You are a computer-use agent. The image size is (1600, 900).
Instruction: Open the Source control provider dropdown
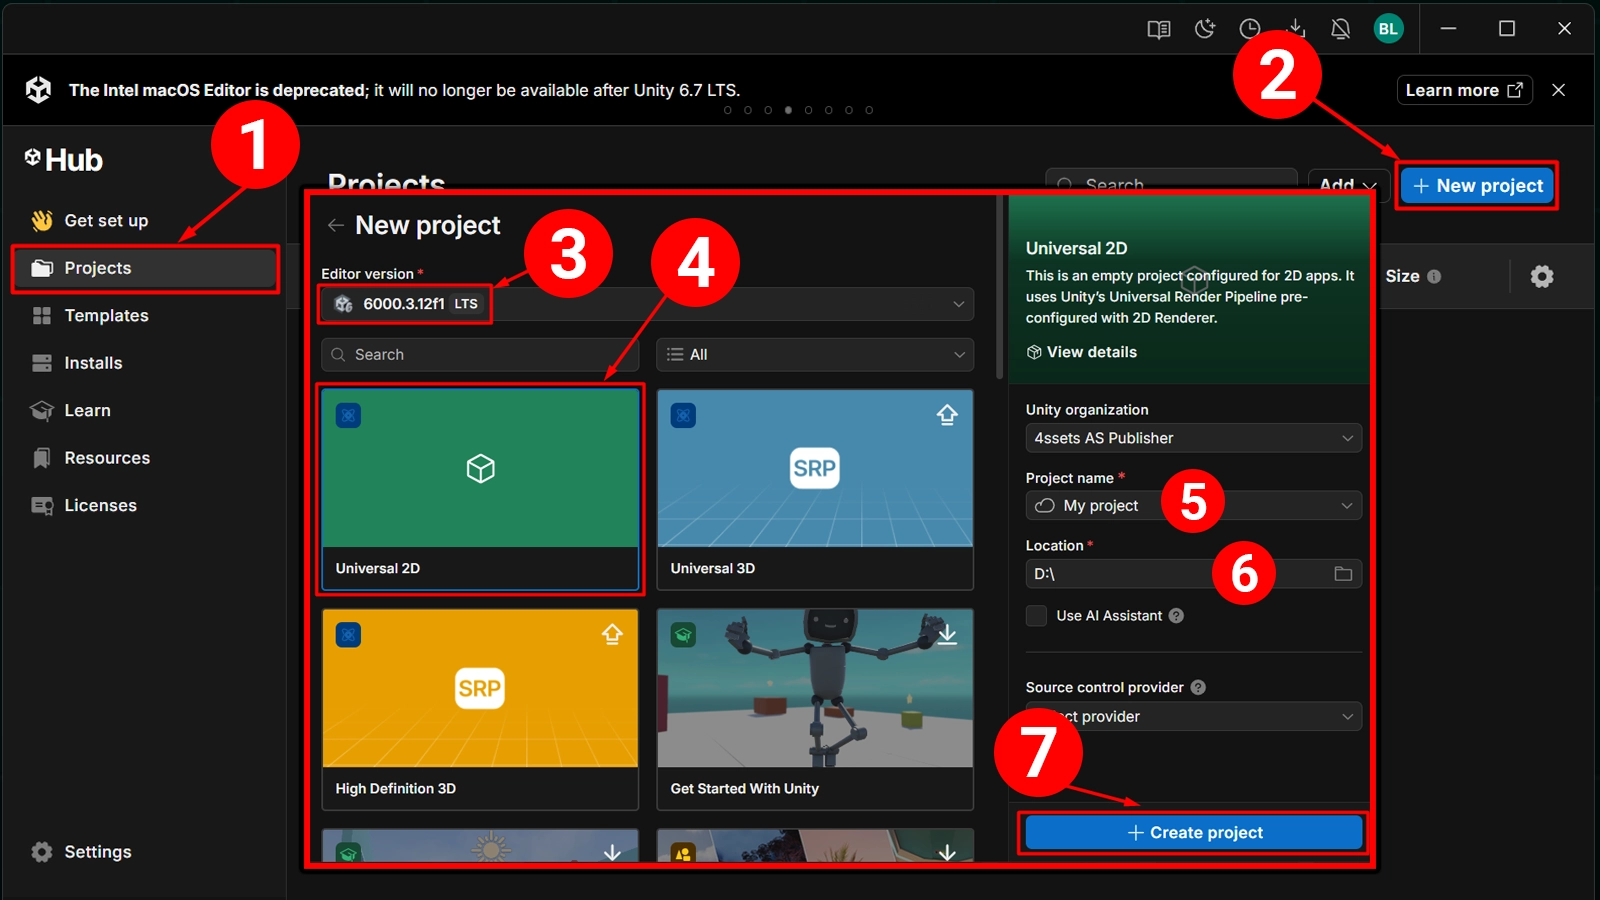pyautogui.click(x=1193, y=717)
